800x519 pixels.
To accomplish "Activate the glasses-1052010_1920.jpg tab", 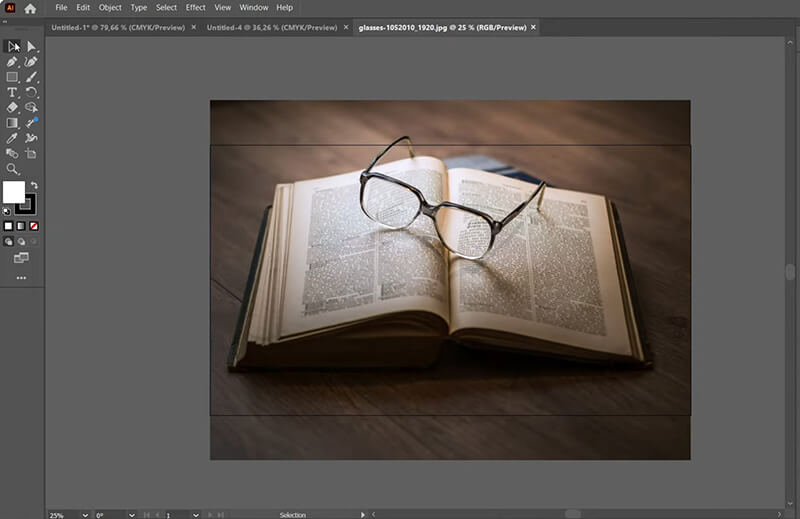I will 442,28.
